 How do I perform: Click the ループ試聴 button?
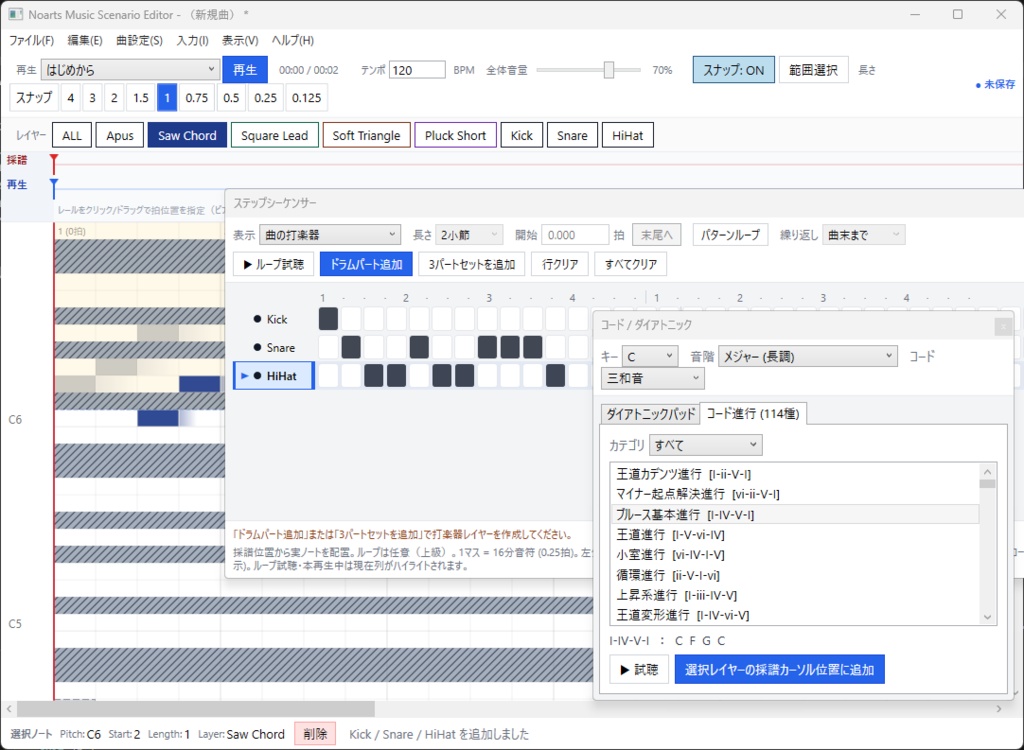273,265
